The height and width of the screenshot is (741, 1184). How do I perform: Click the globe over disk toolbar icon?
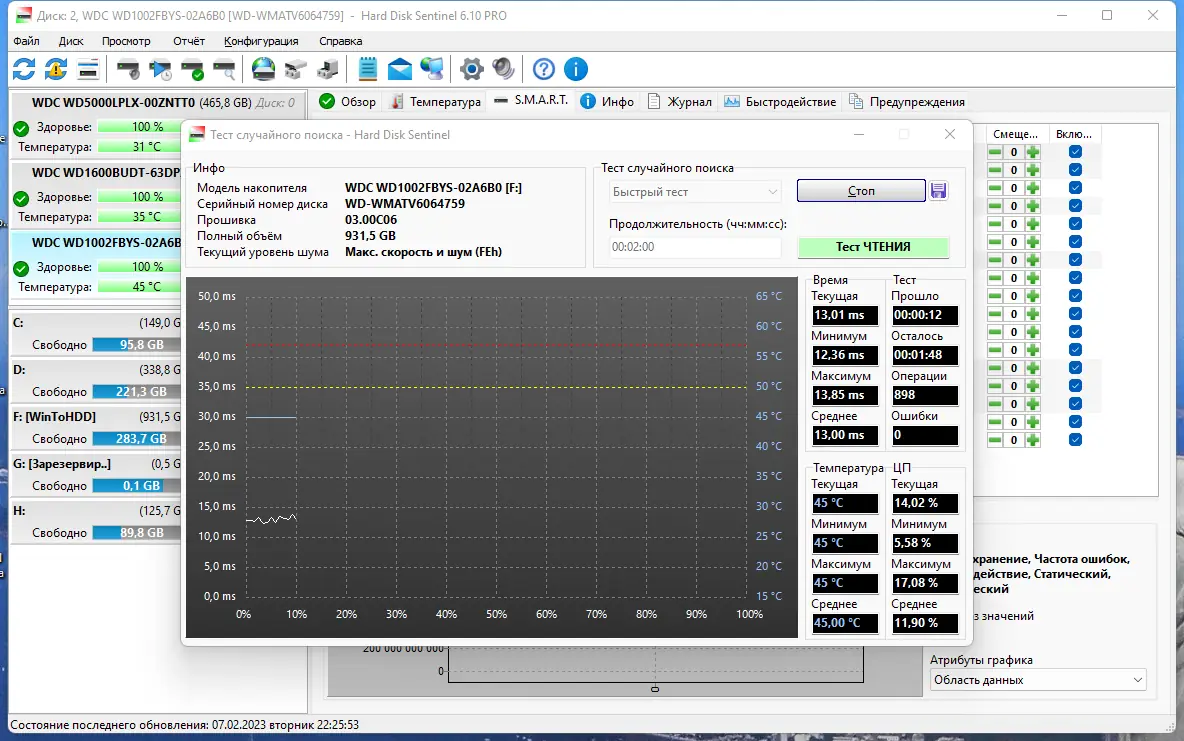pos(264,69)
